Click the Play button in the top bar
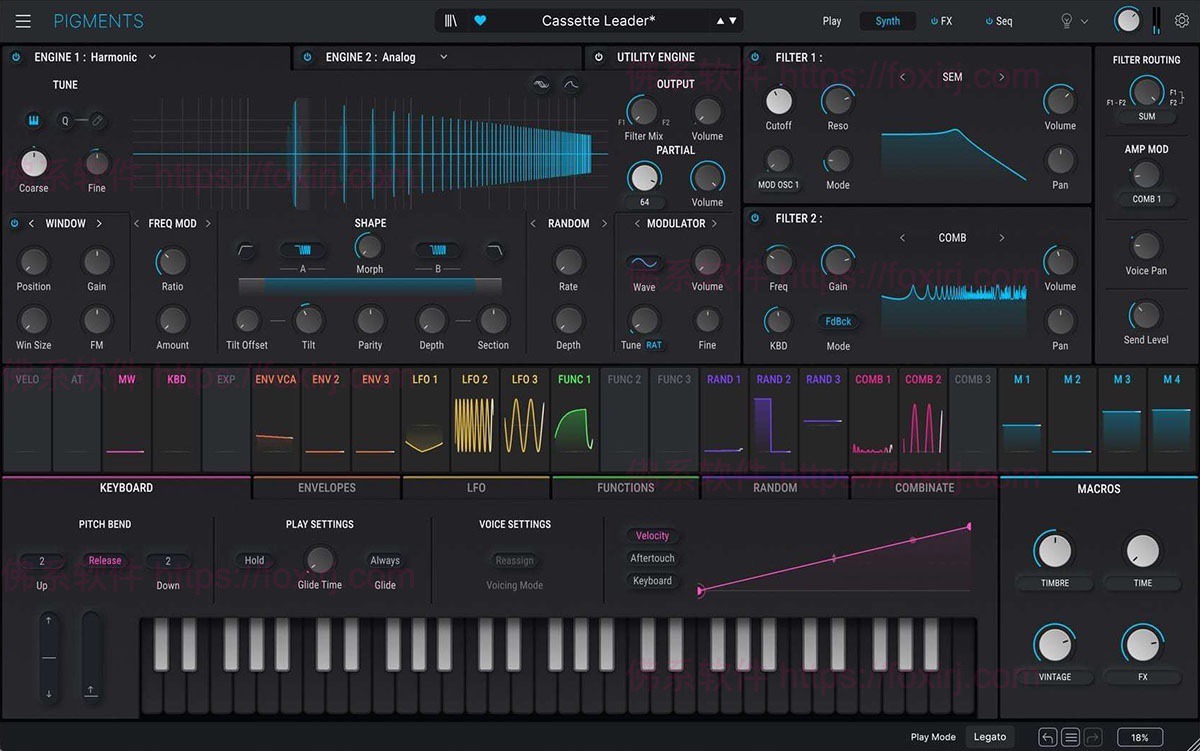1200x751 pixels. (x=831, y=20)
